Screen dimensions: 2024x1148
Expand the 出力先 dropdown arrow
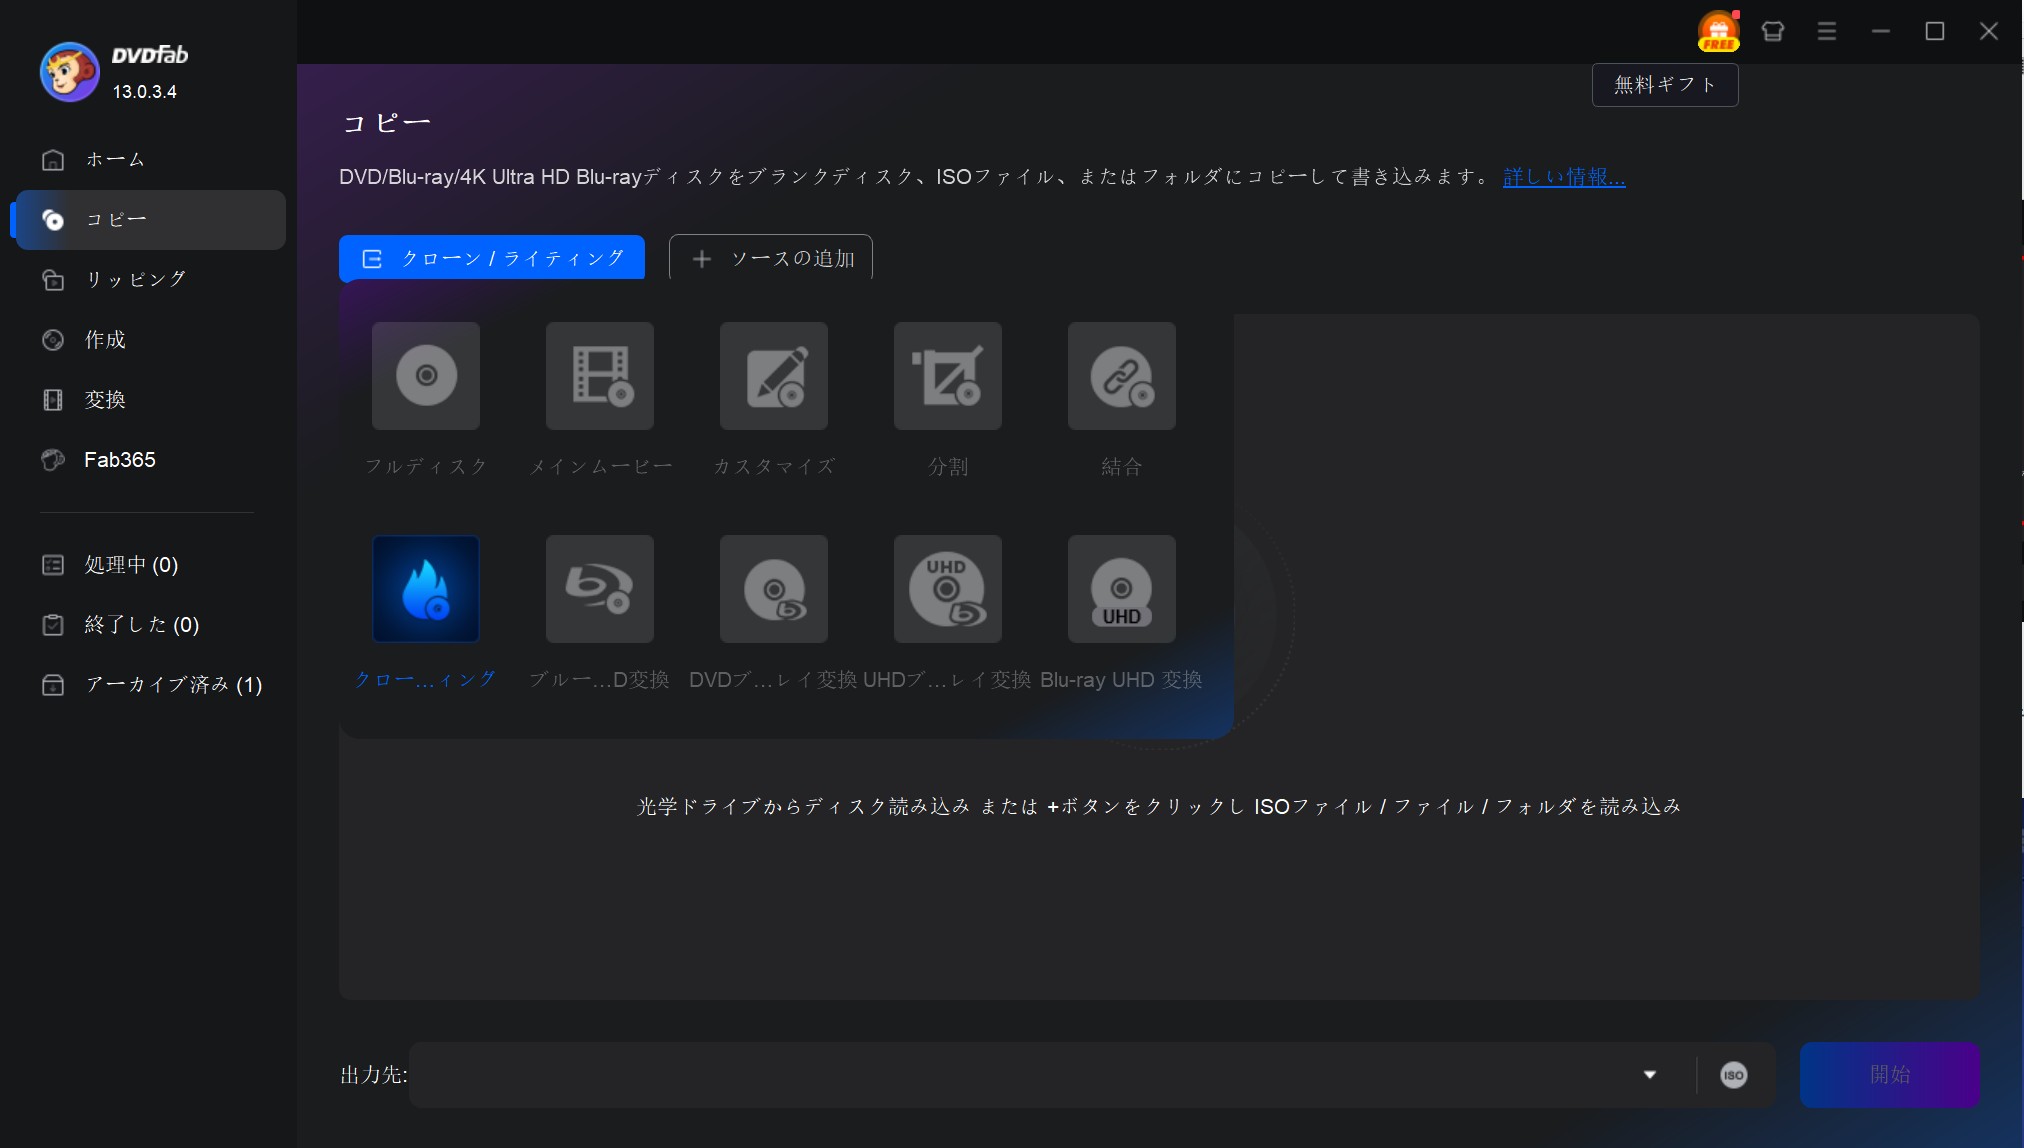pos(1650,1075)
